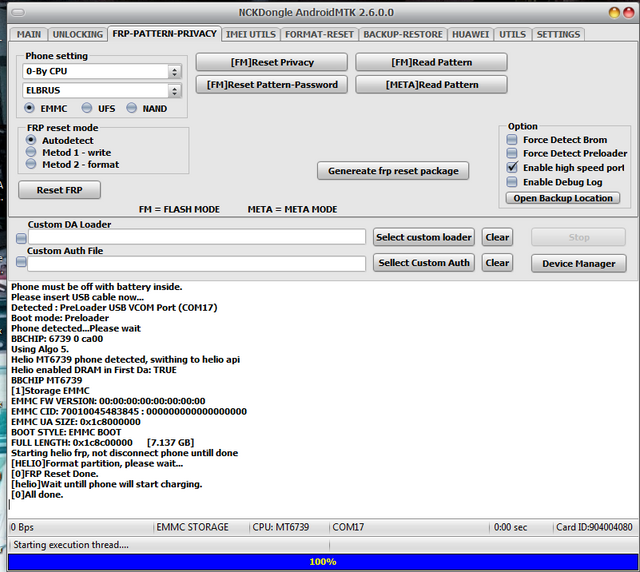
Task: Click the red close window button
Action: tap(628, 13)
